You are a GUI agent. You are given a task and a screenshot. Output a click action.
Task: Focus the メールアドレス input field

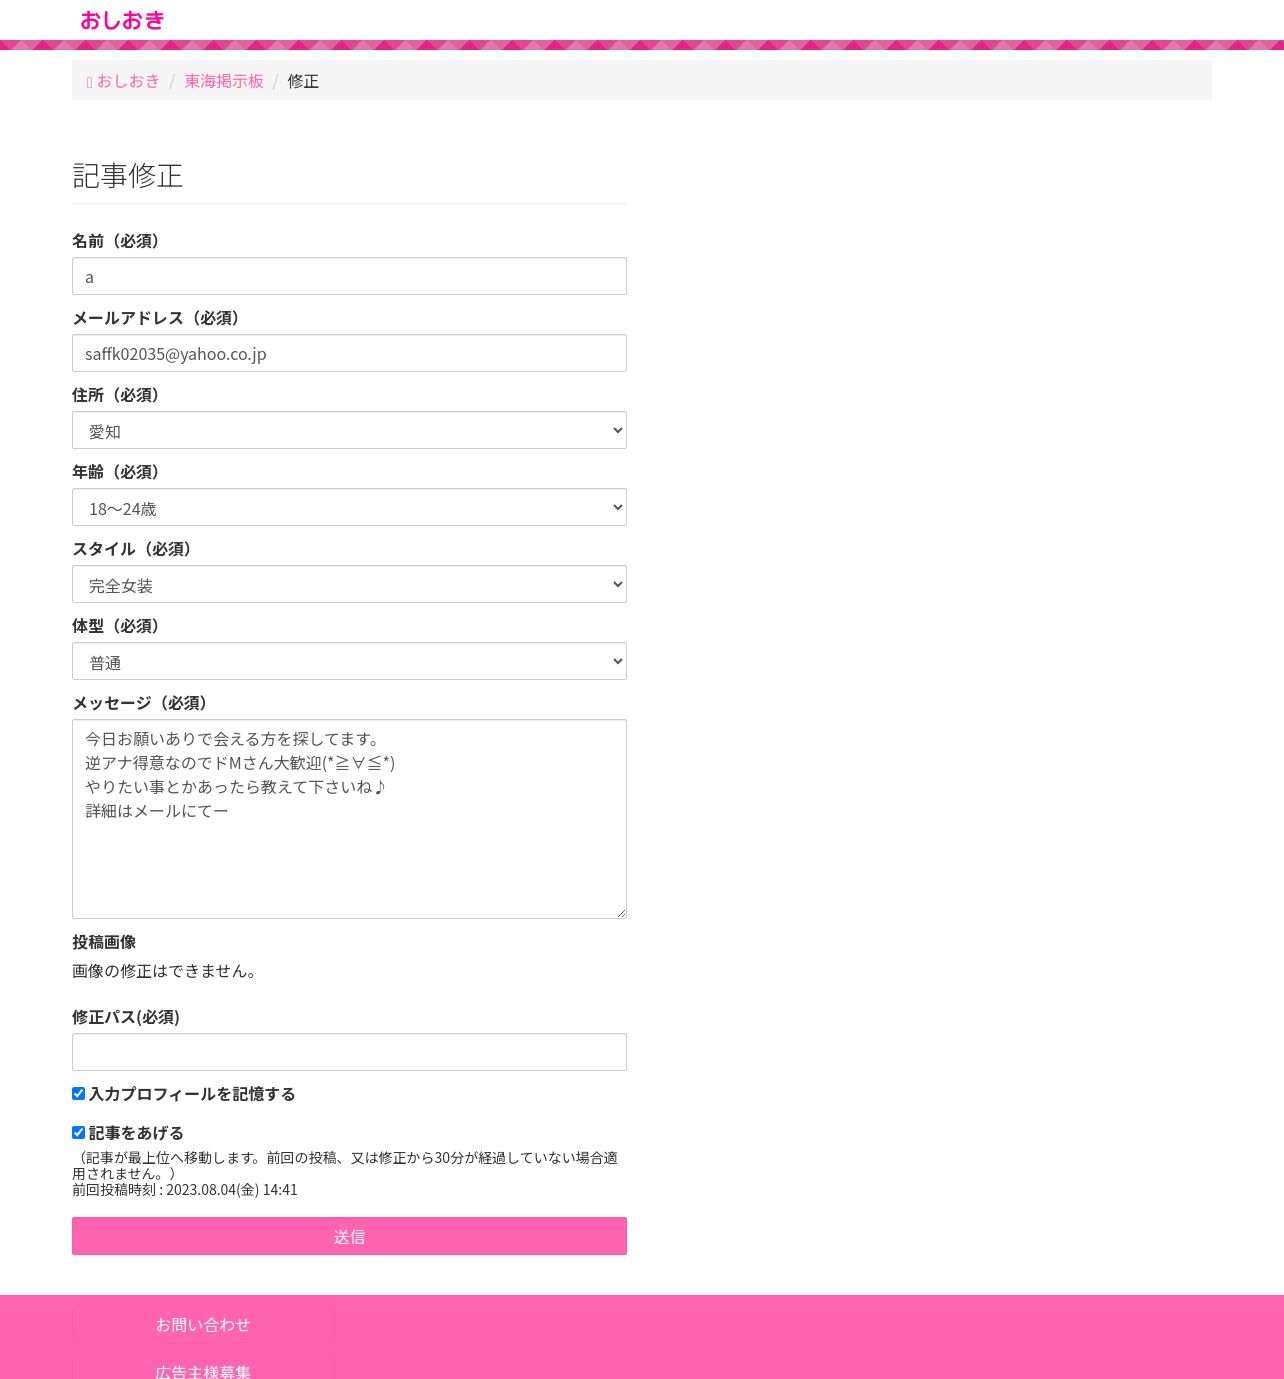(x=349, y=353)
